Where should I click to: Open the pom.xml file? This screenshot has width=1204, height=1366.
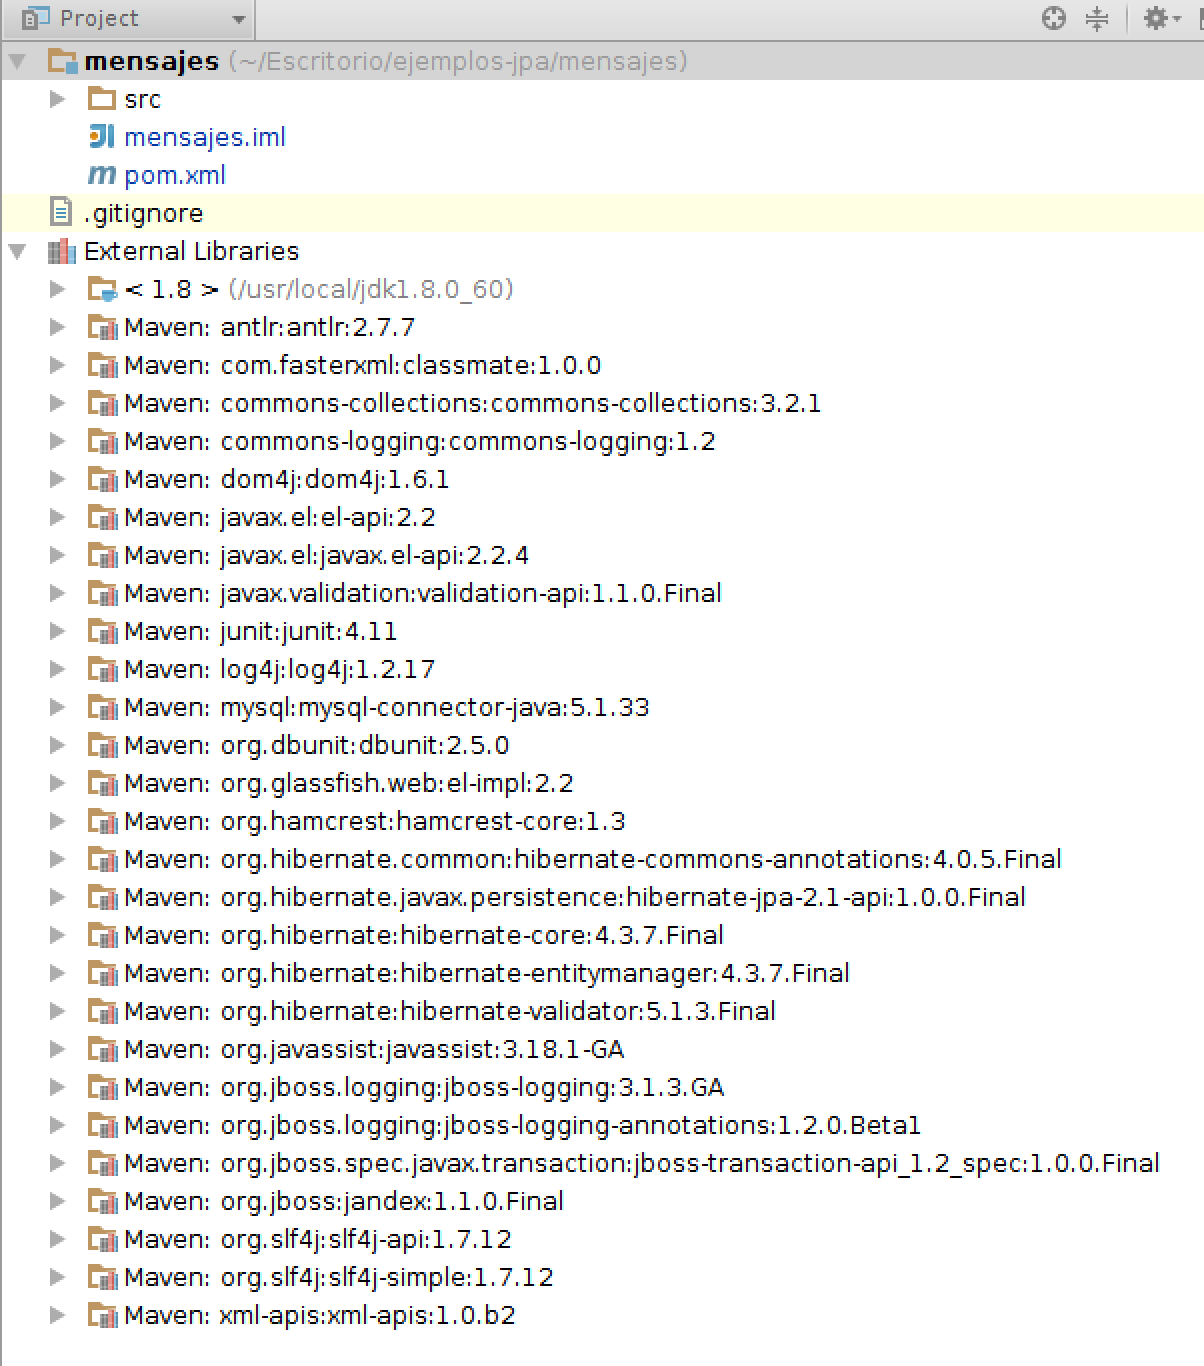point(174,175)
